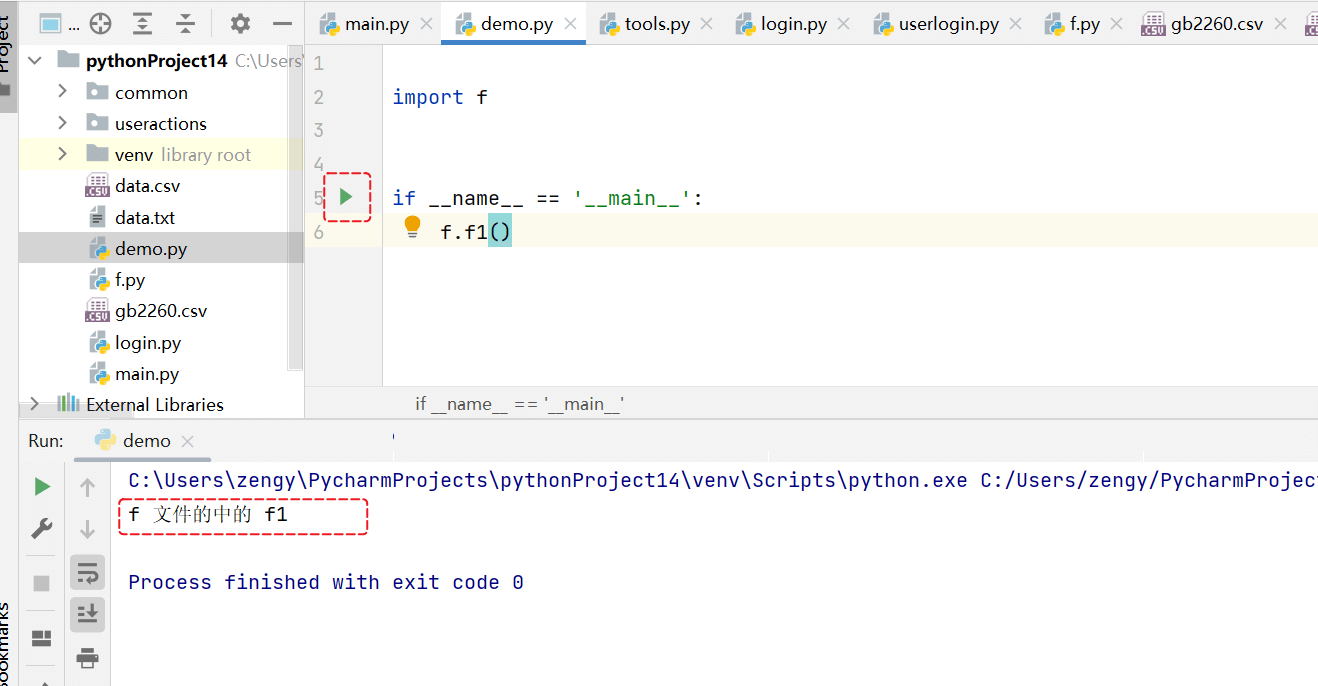Run script from line 5 gutter arrow

(346, 196)
